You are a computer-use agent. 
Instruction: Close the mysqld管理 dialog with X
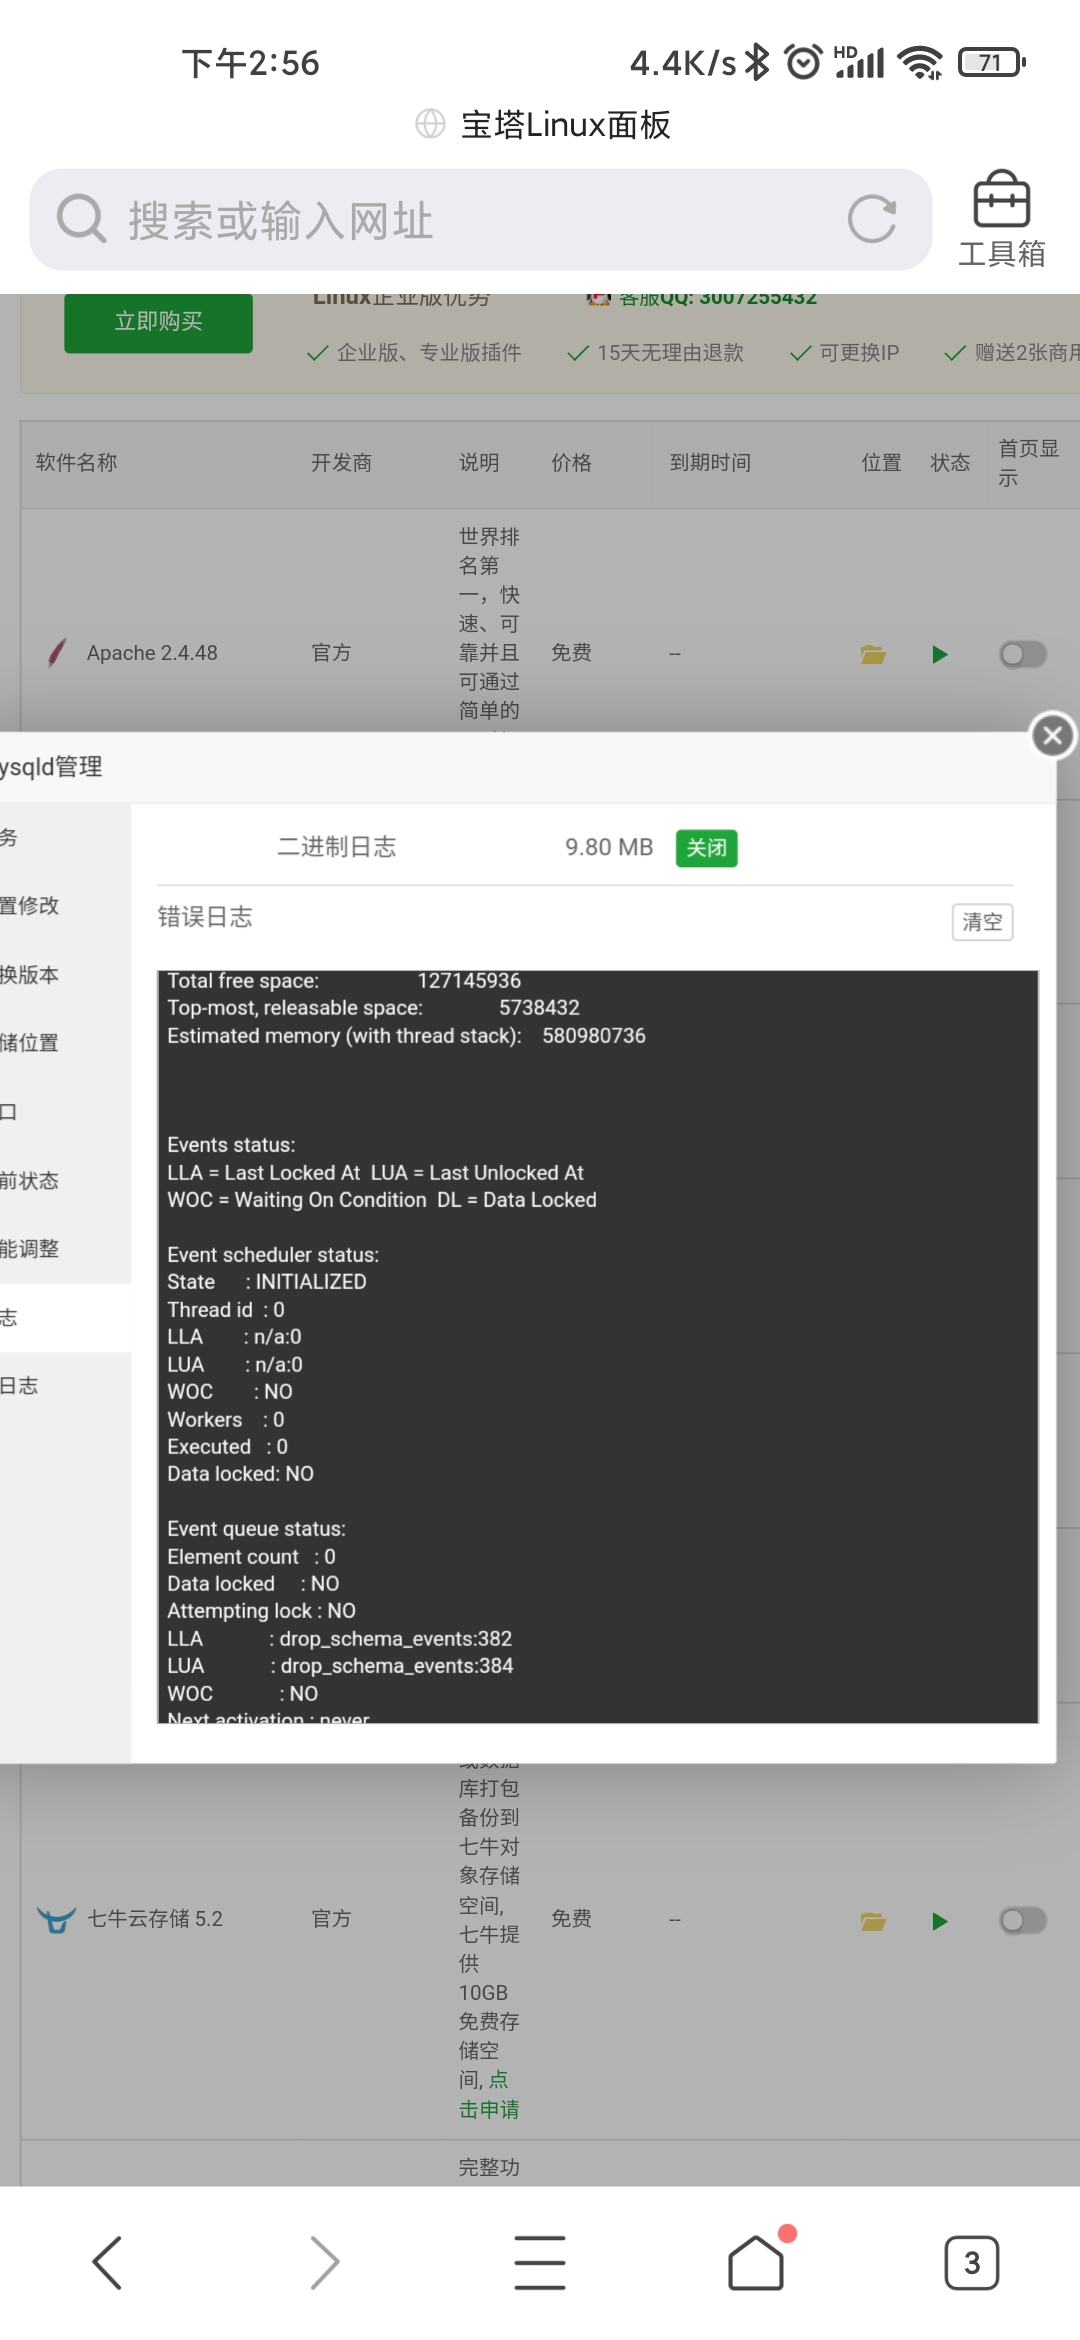click(1053, 736)
